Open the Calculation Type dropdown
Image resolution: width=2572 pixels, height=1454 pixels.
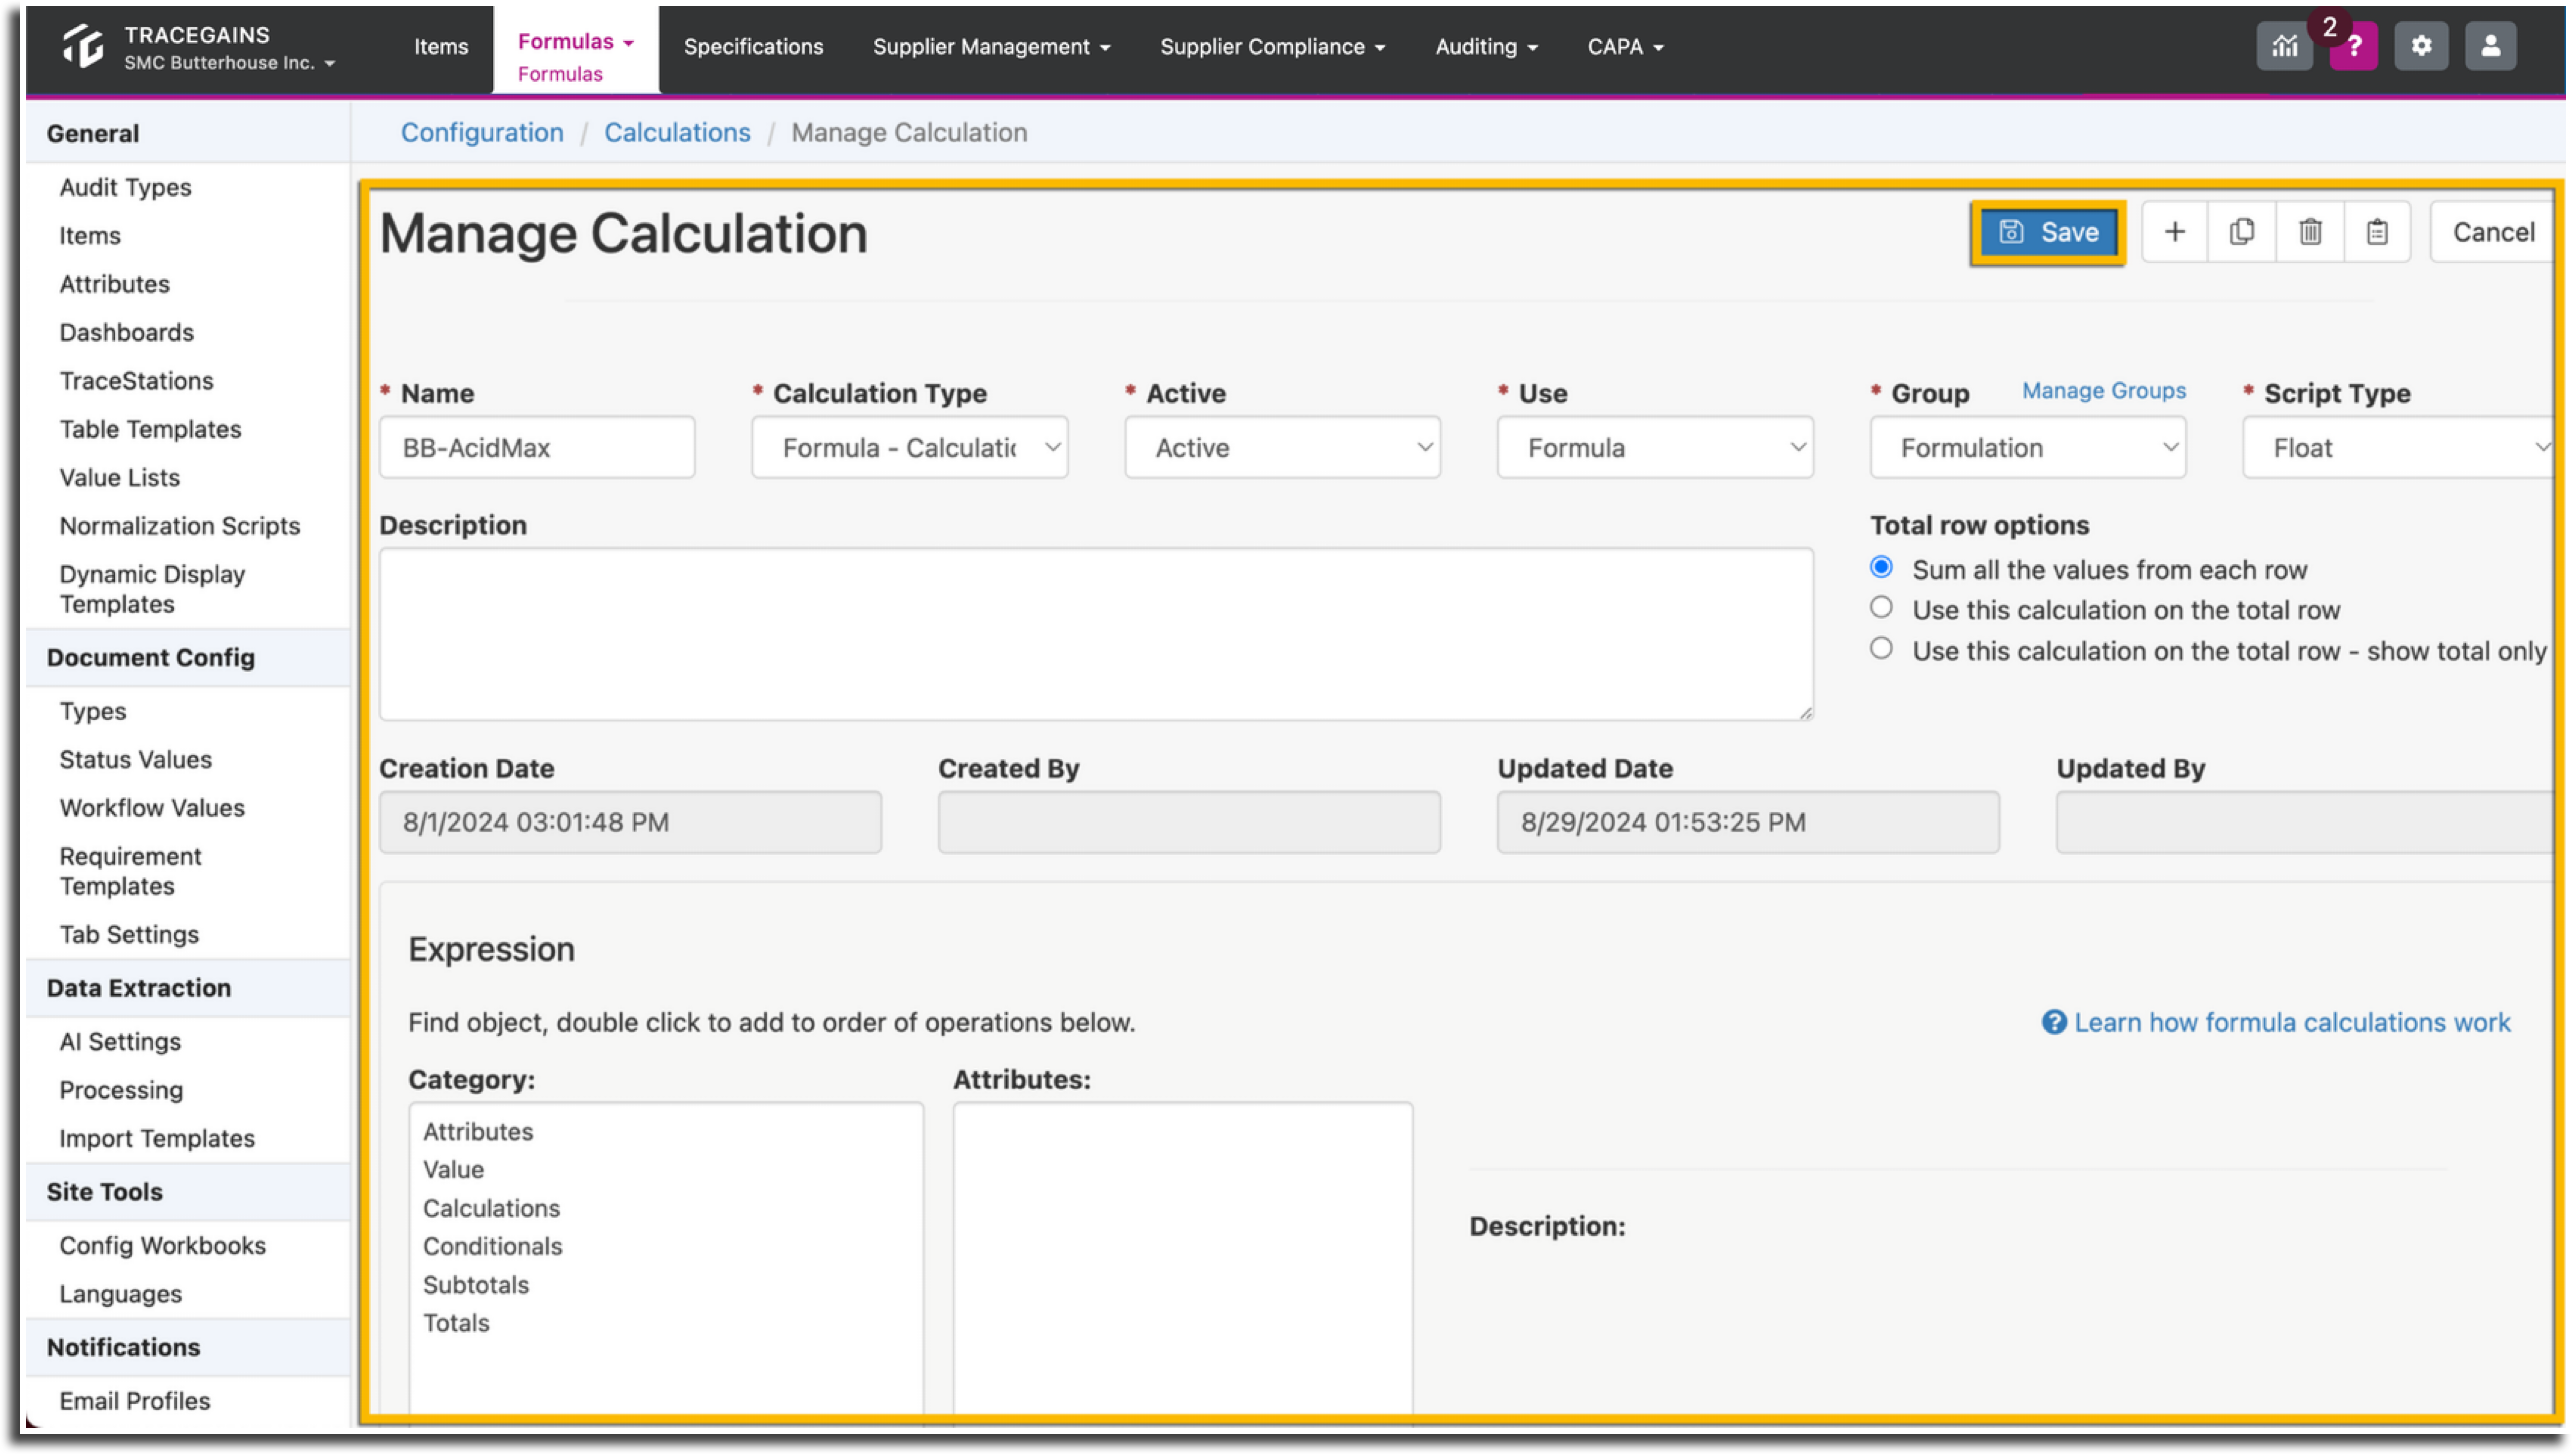[909, 448]
